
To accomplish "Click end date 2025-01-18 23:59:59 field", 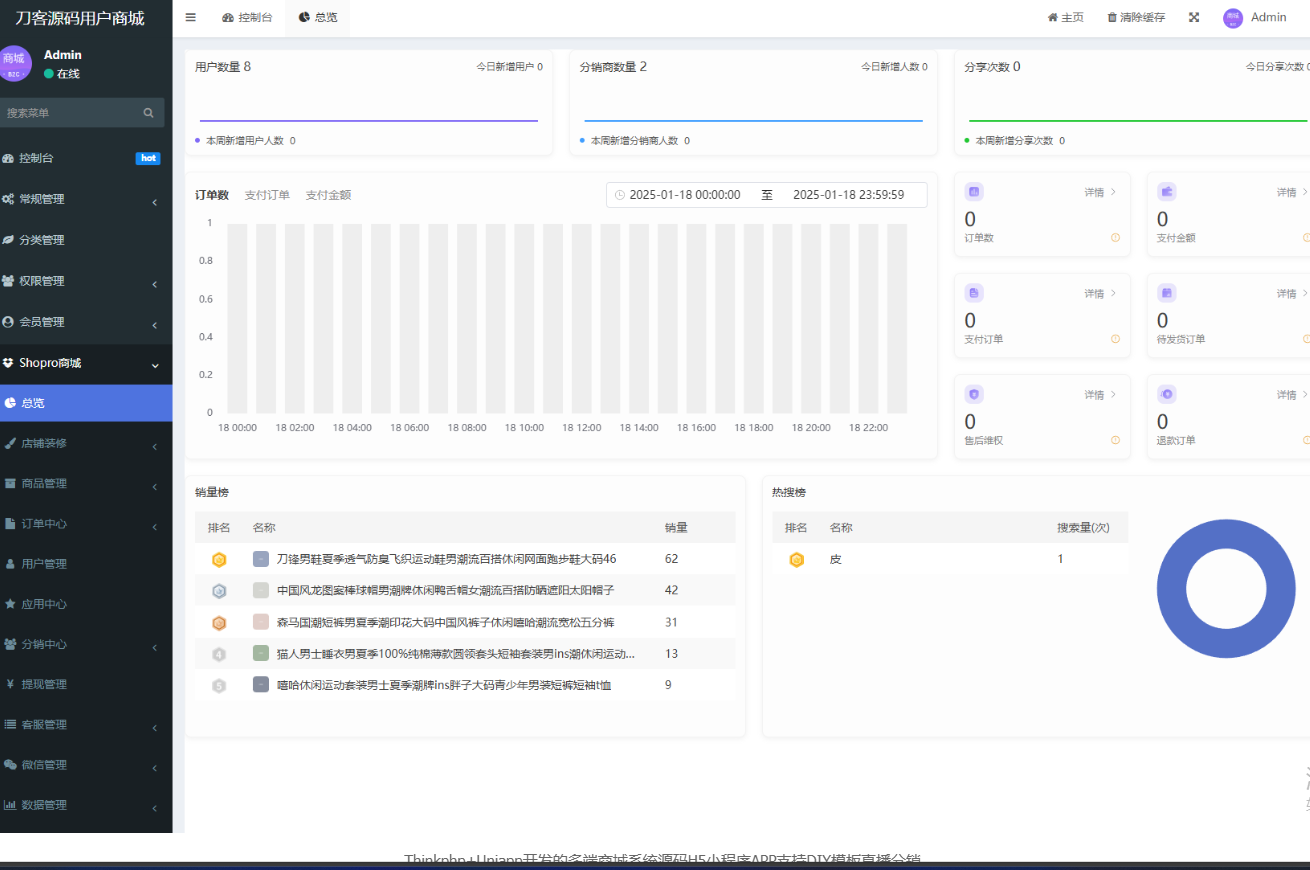I will point(849,195).
